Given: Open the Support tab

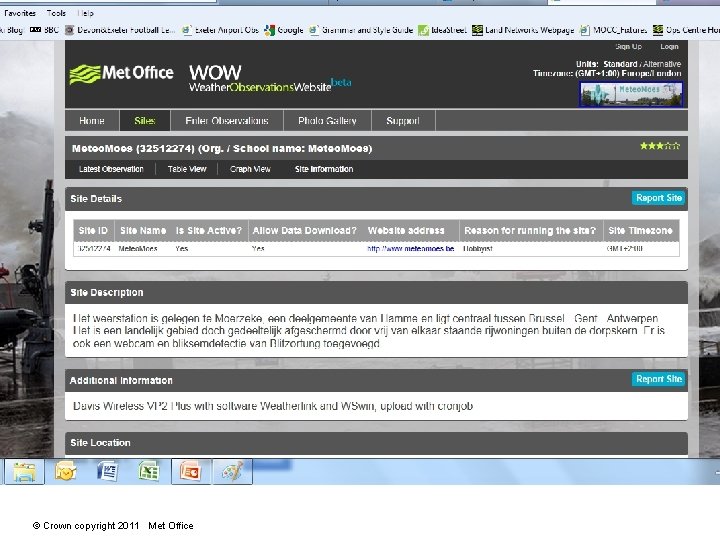Looking at the screenshot, I should click(x=403, y=121).
